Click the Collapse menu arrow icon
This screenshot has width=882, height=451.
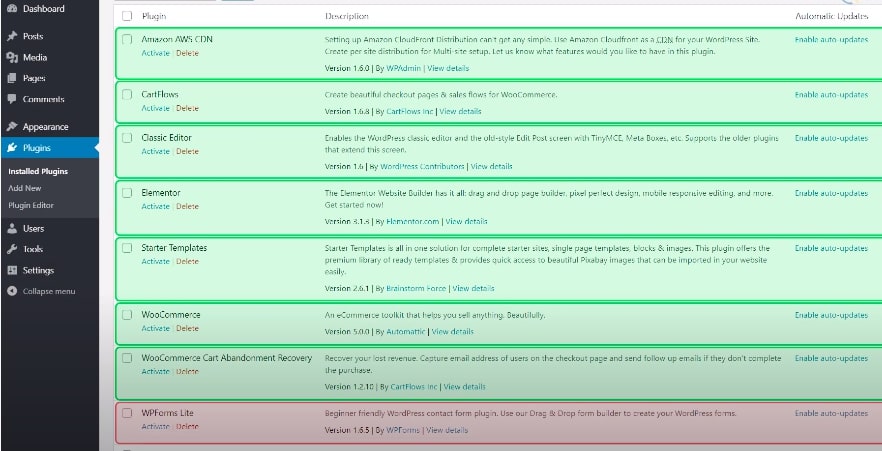pos(12,291)
